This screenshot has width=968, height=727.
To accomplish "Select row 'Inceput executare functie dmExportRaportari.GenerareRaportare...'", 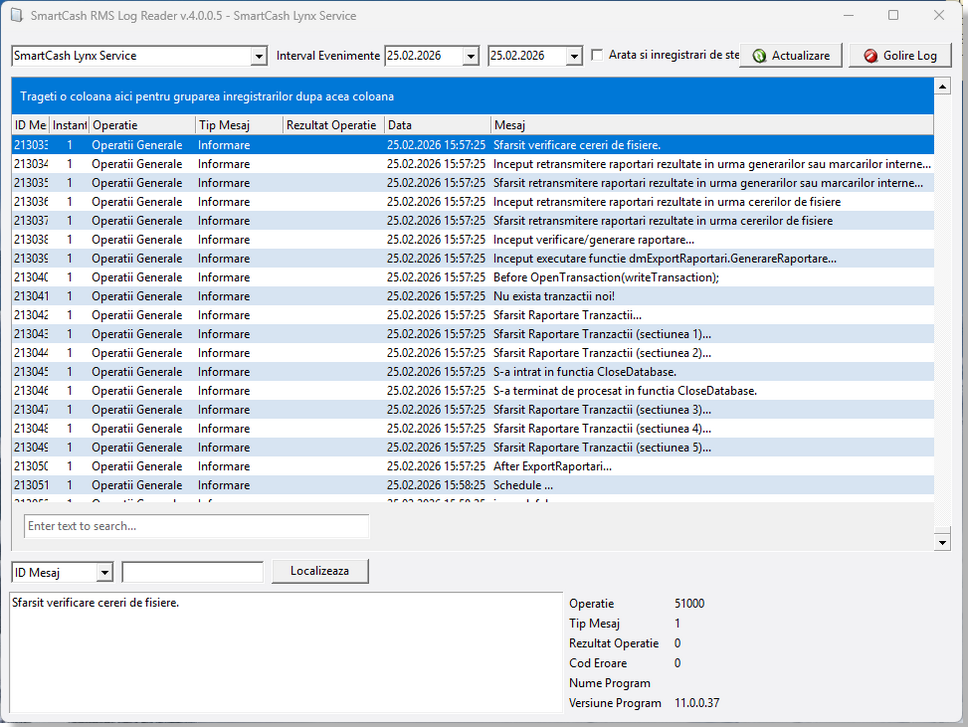I will click(x=472, y=259).
